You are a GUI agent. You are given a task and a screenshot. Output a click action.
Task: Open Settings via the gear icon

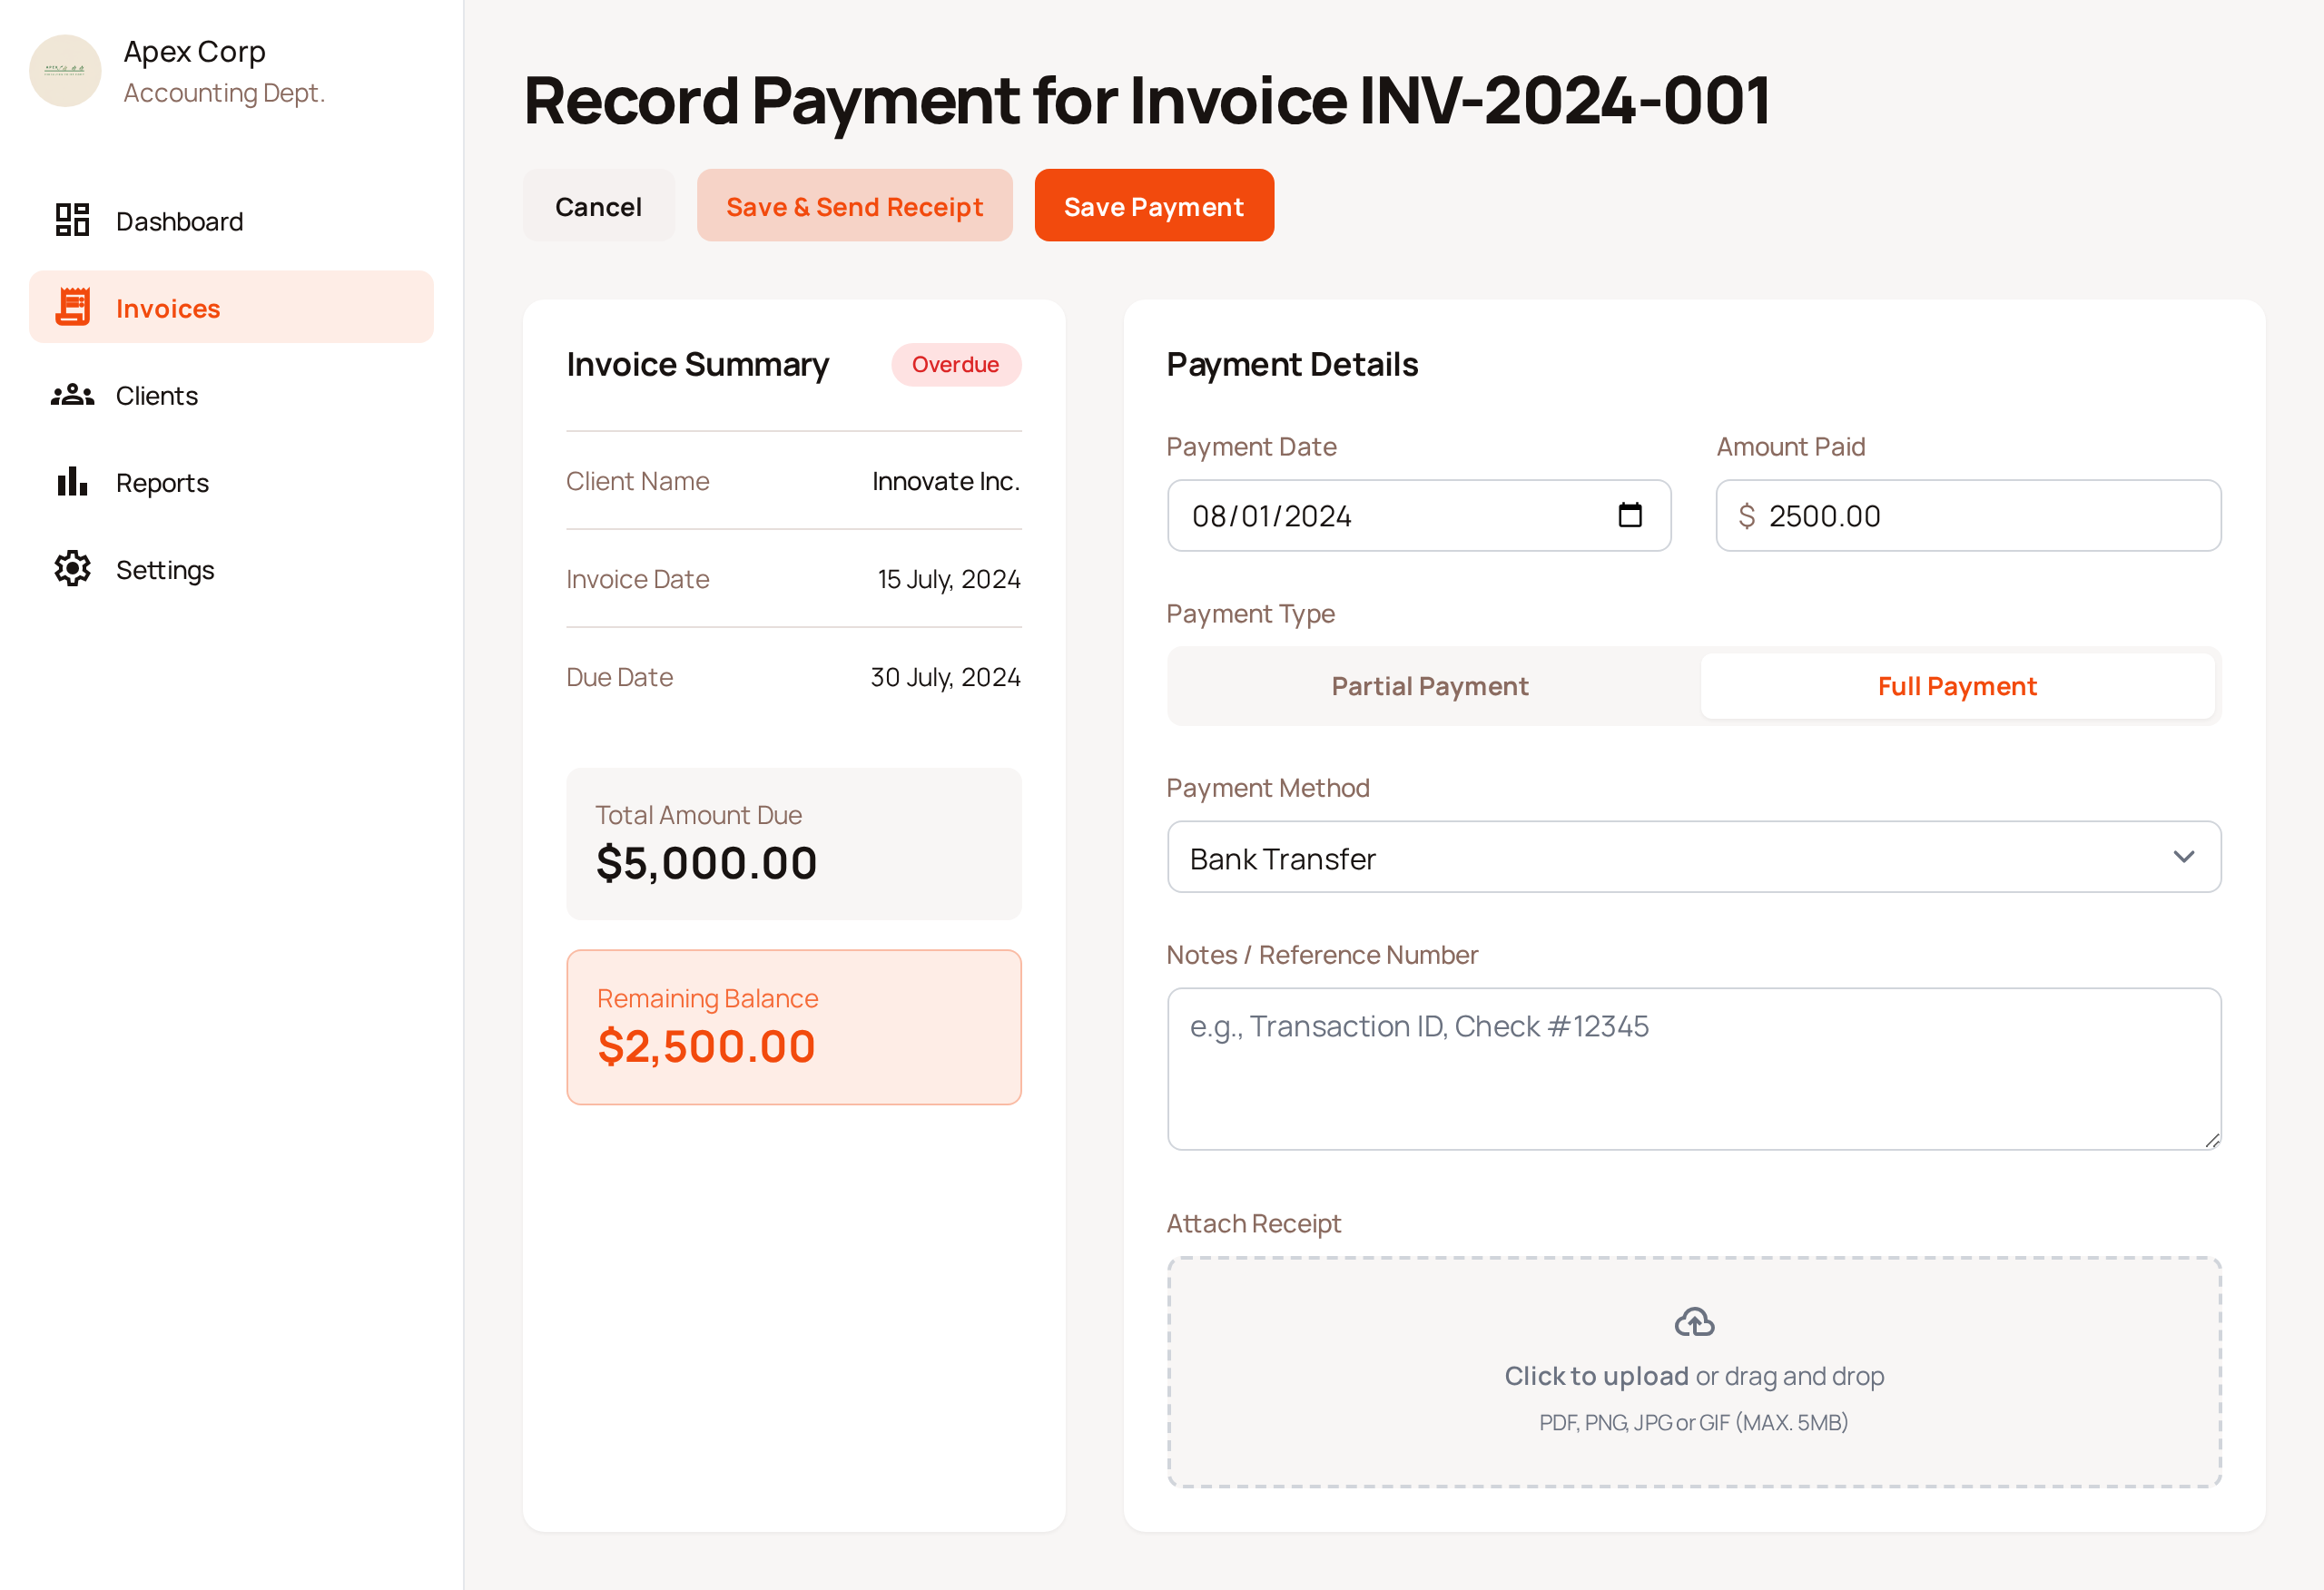tap(71, 569)
